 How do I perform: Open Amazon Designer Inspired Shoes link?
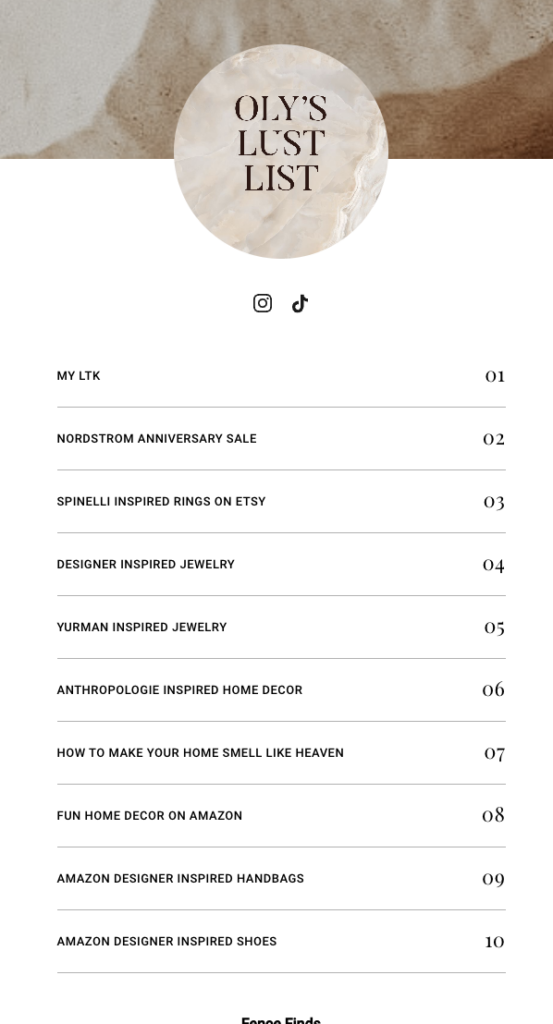pyautogui.click(x=281, y=941)
